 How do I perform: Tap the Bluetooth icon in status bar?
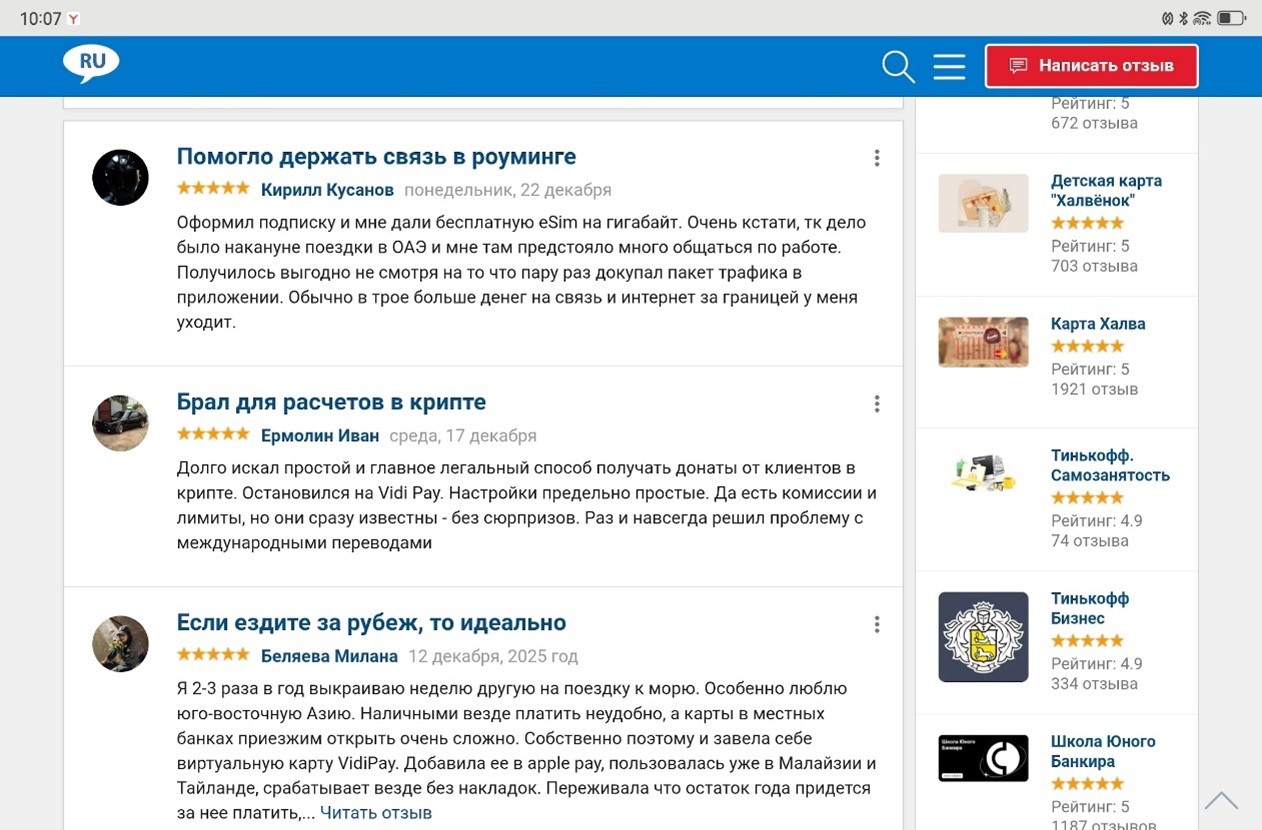point(1183,18)
